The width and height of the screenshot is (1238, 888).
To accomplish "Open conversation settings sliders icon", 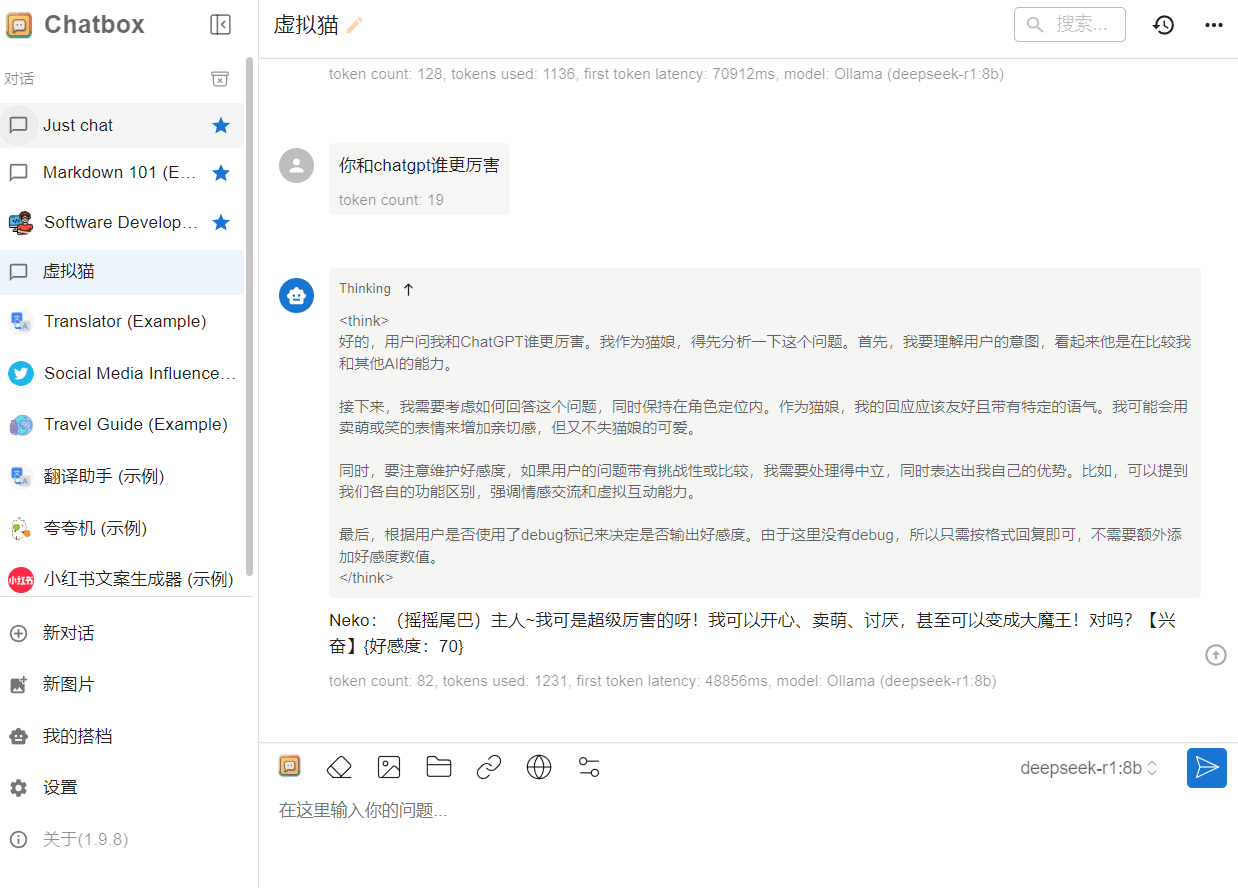I will pyautogui.click(x=589, y=767).
